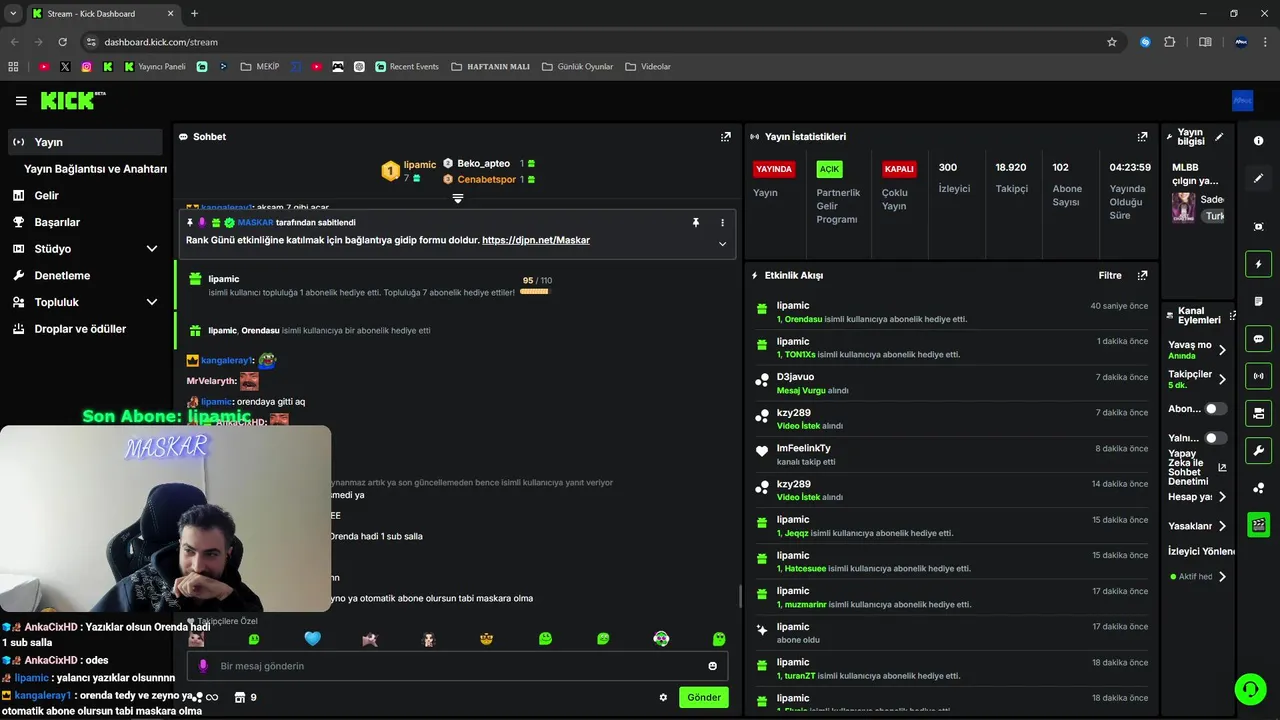Click the dashboard.kick.com address bar
1280x720 pixels.
(x=600, y=42)
